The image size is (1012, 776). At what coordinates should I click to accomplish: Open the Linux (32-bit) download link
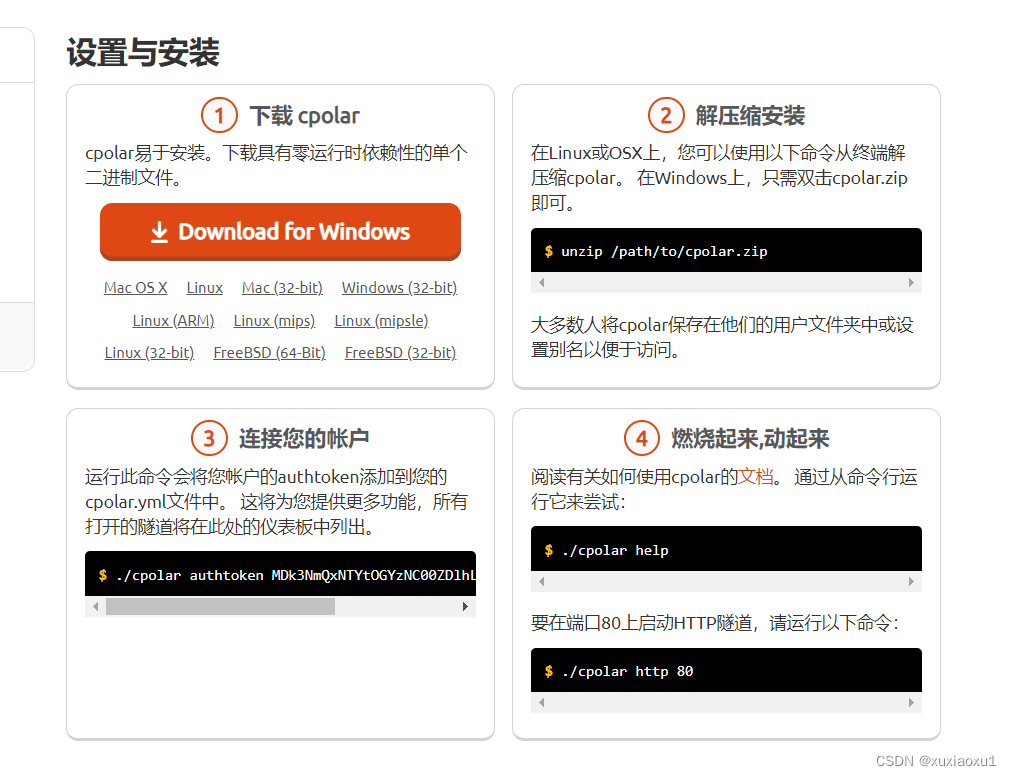click(x=149, y=353)
